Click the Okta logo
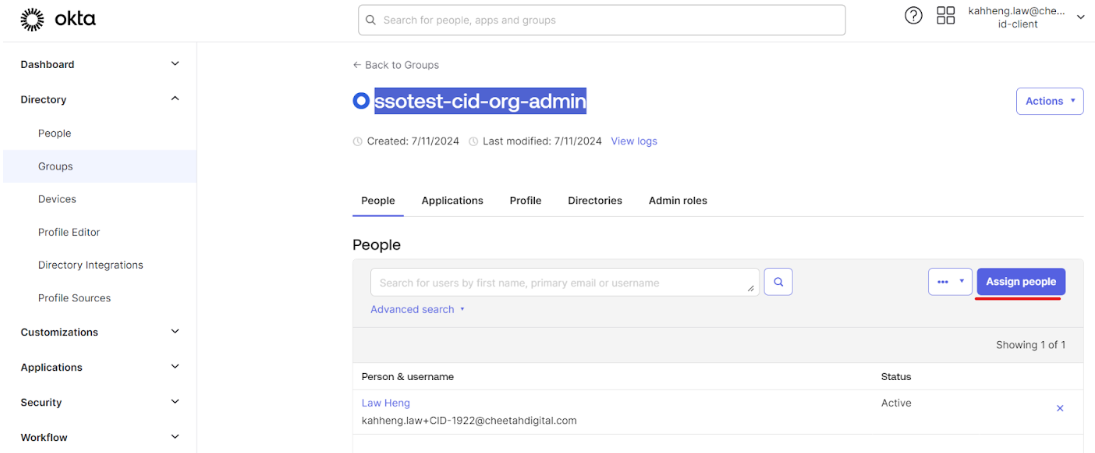This screenshot has height=453, width=1095. point(59,19)
